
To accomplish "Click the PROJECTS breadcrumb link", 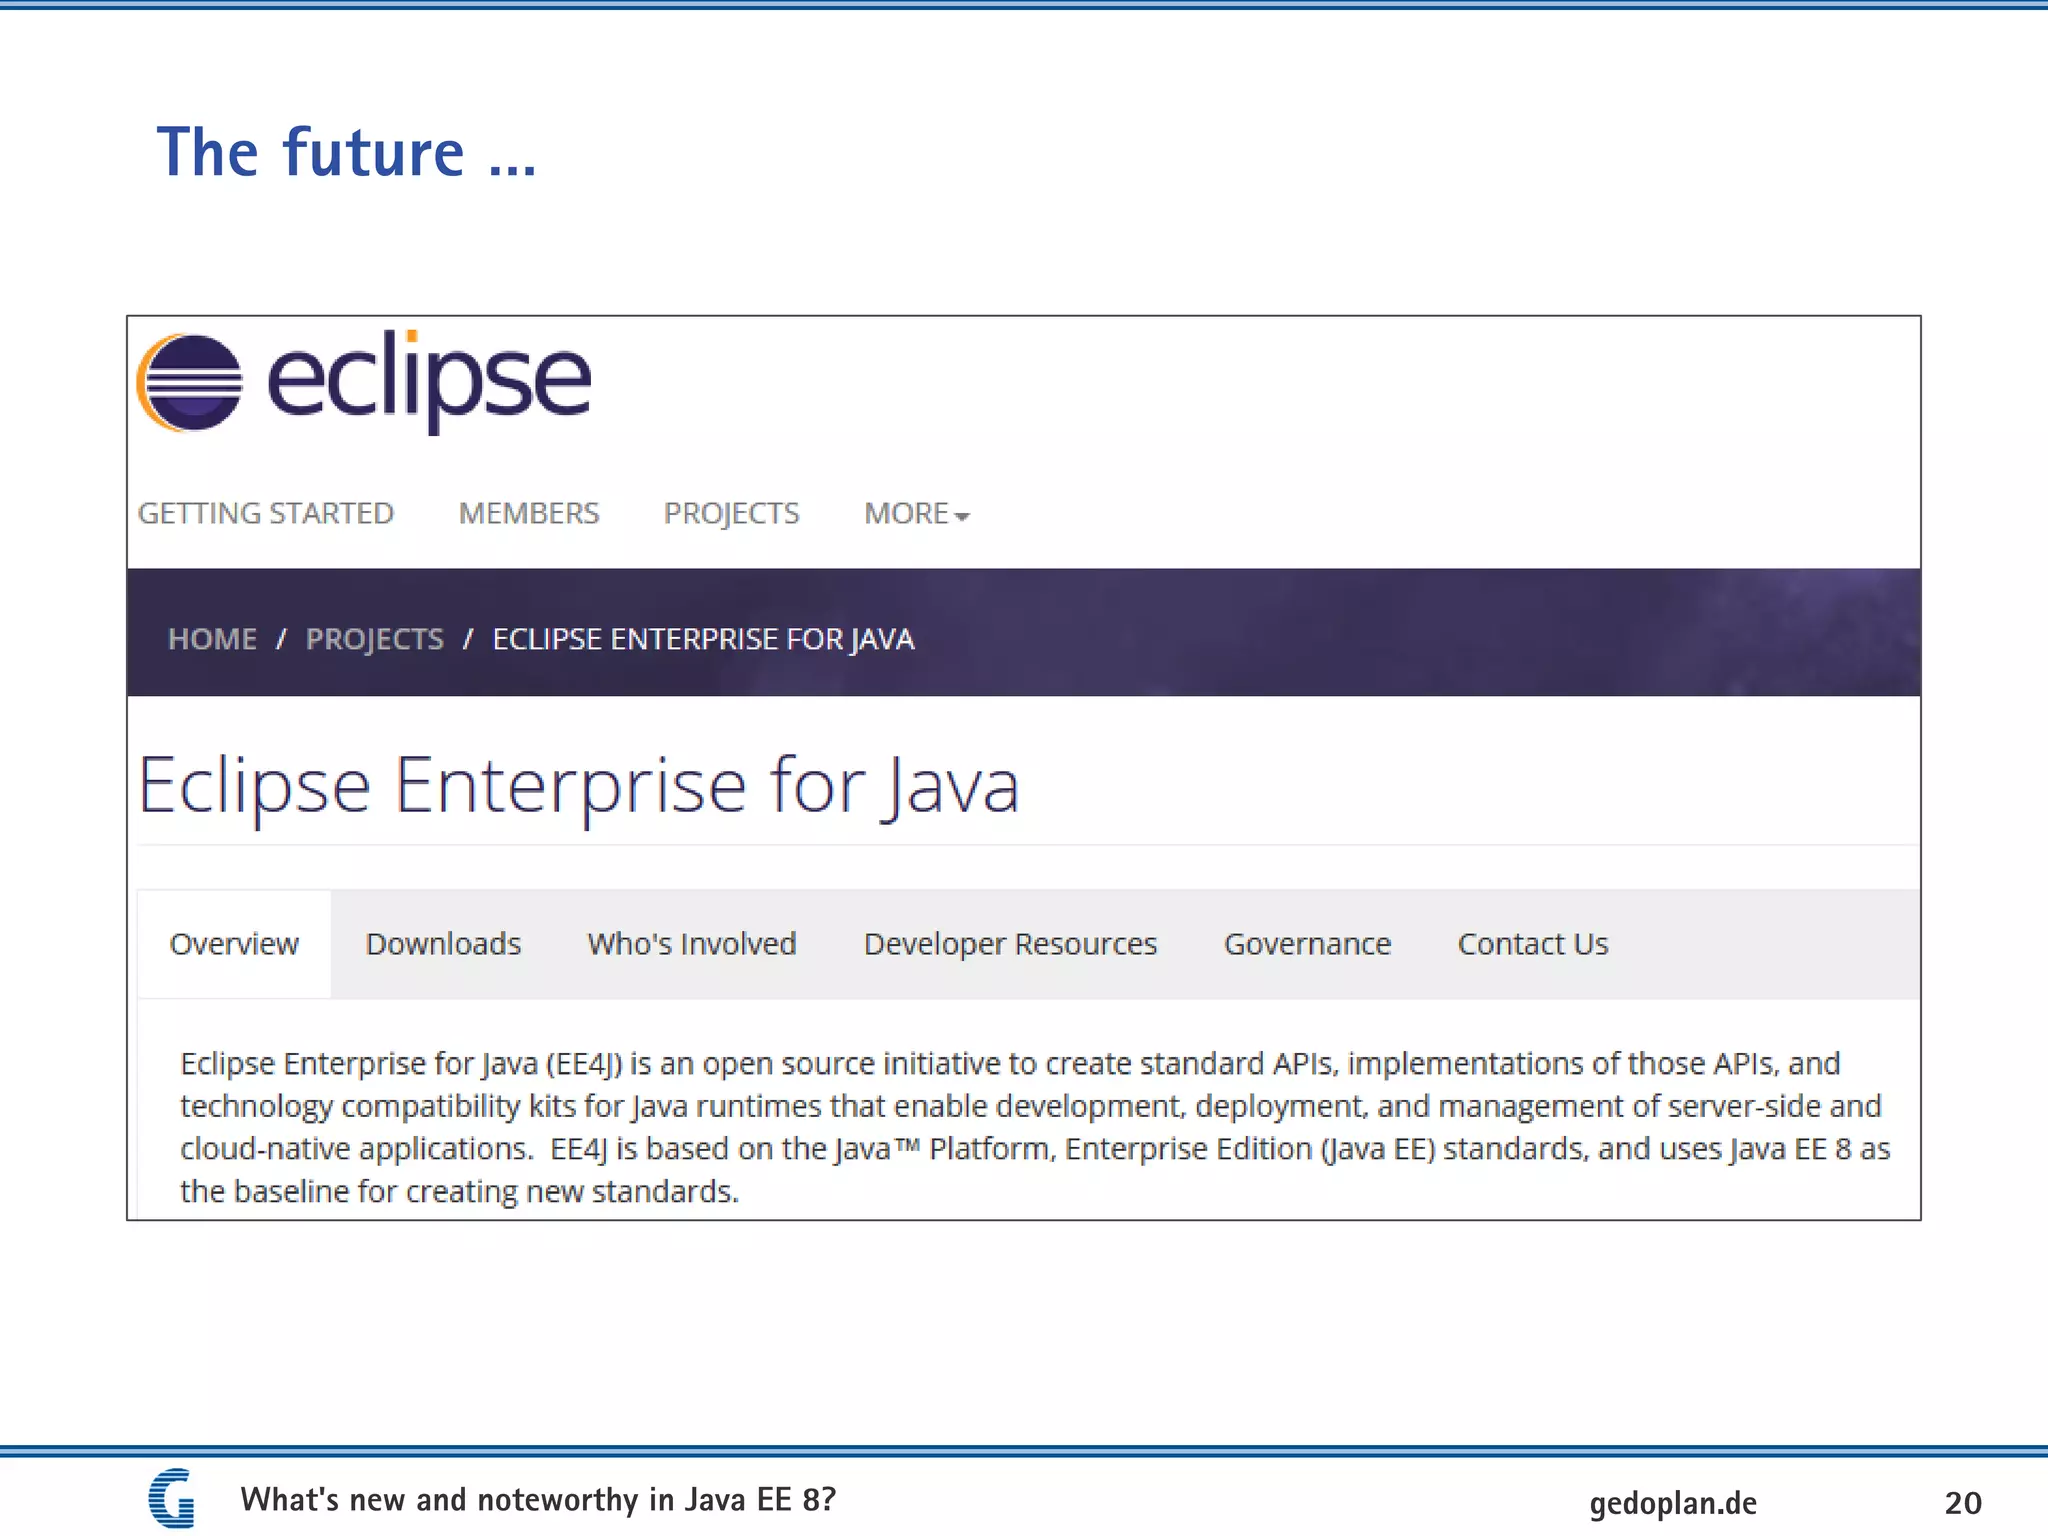I will (375, 639).
